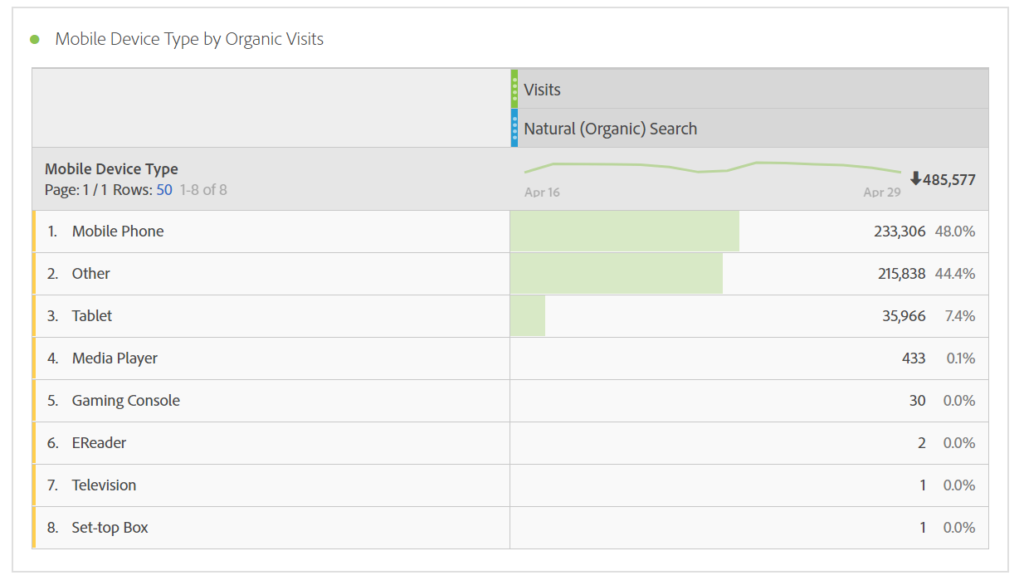Click the Mobile Device Type dimension header
The image size is (1024, 585).
pyautogui.click(x=111, y=169)
